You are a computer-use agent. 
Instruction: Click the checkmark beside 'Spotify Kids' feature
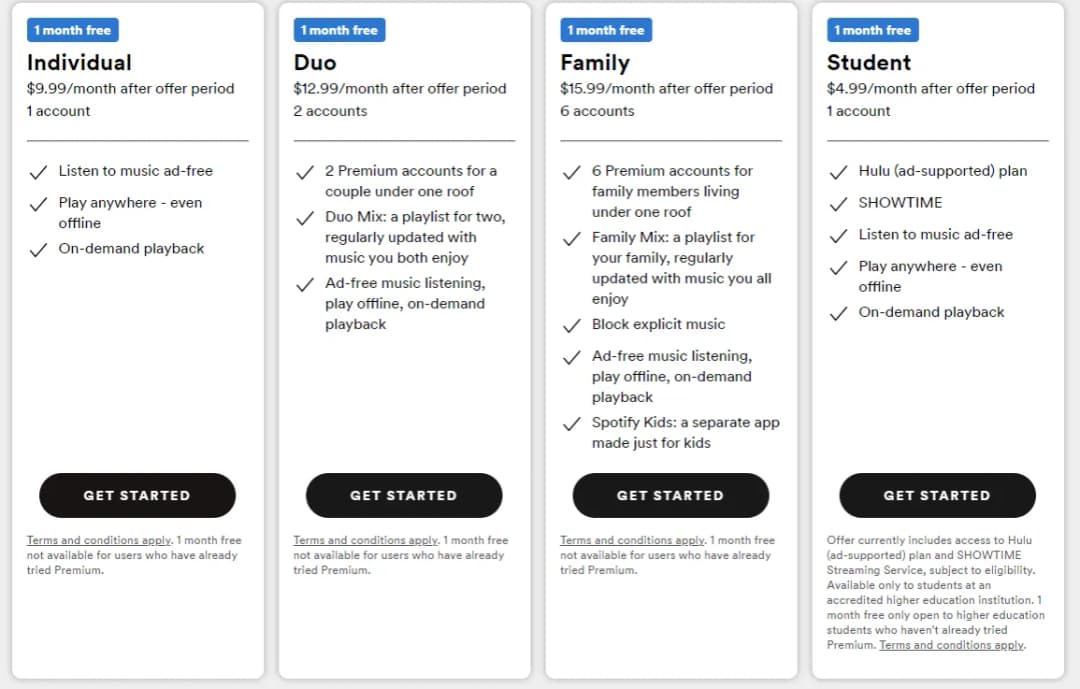(x=572, y=422)
